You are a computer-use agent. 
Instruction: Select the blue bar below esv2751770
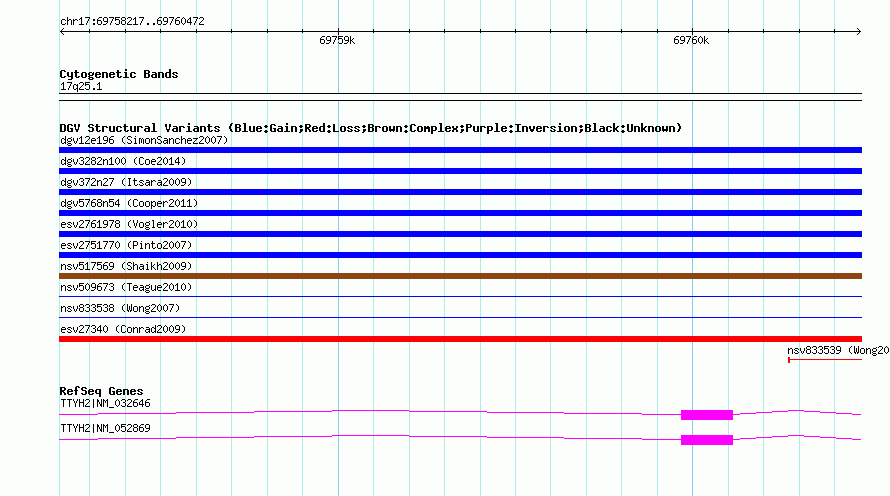pyautogui.click(x=460, y=255)
